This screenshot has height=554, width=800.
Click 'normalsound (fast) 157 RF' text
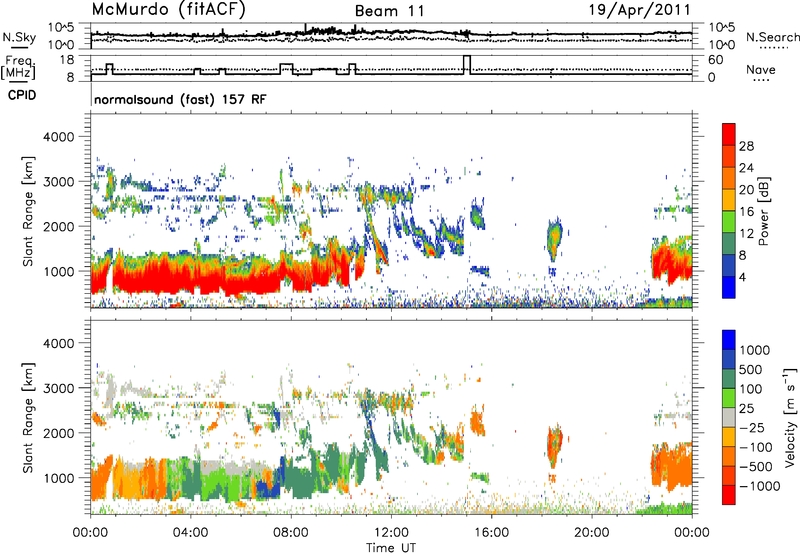(x=180, y=99)
